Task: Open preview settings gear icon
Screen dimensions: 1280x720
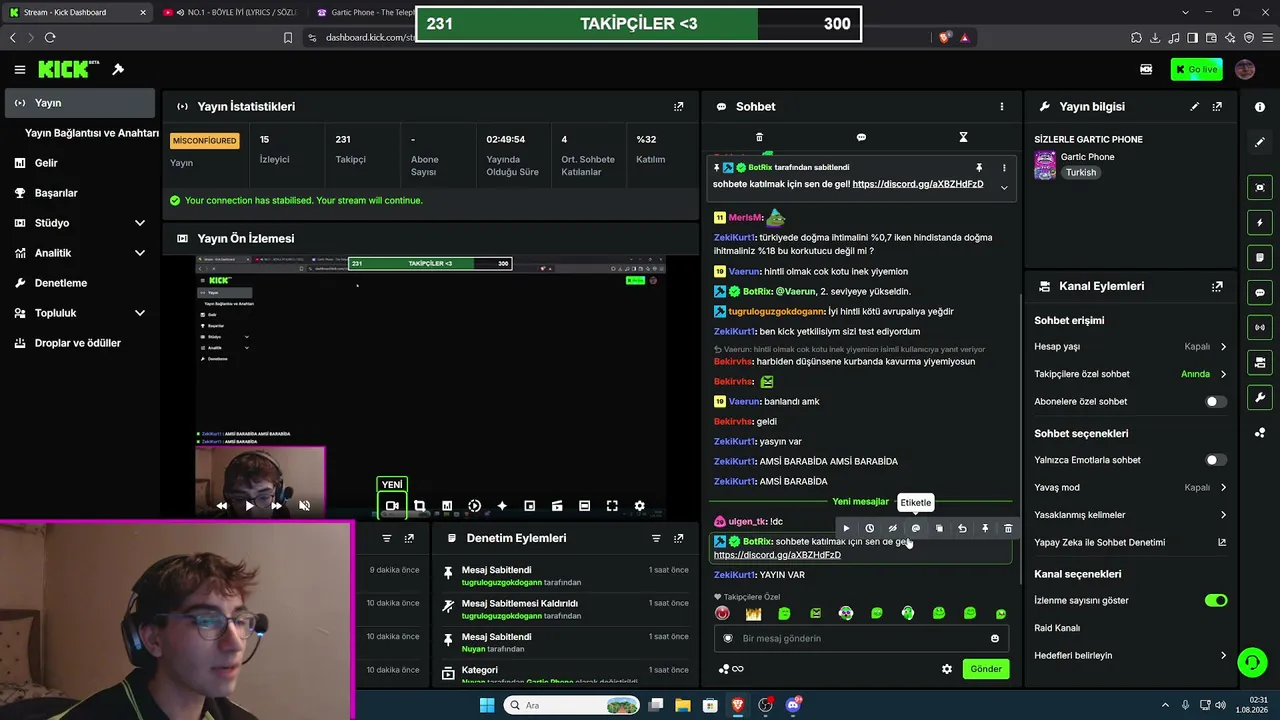Action: pos(639,506)
